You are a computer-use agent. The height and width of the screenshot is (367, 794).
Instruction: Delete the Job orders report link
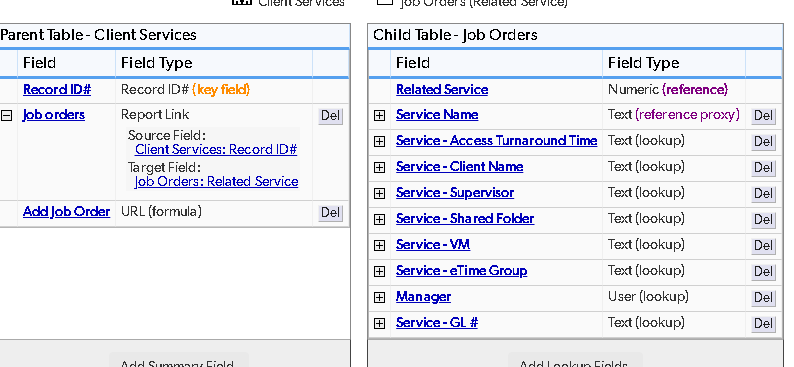coord(331,116)
